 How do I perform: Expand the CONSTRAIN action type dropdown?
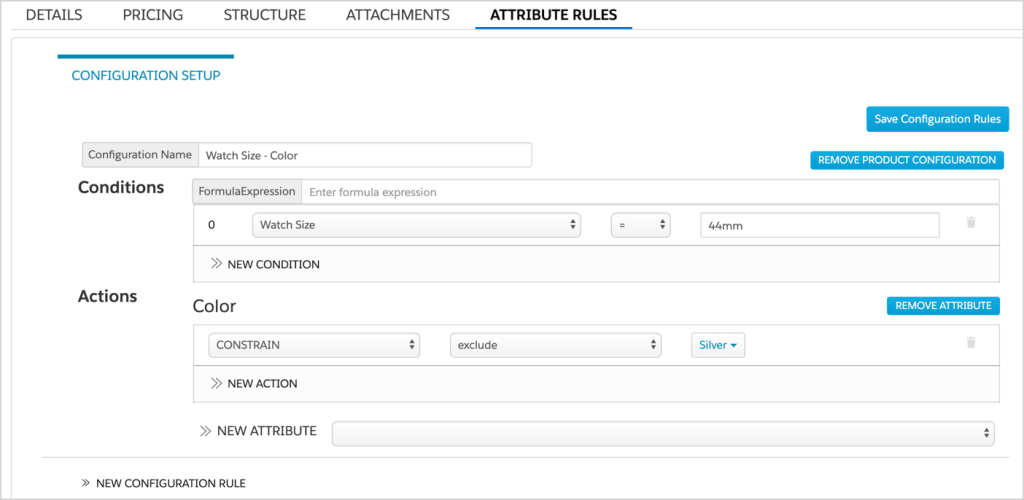click(314, 345)
